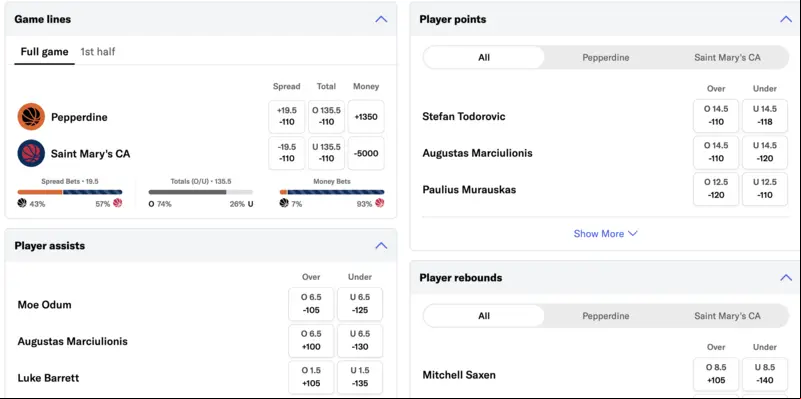Select the Full game tab
Screen dimensions: 801x399
pos(44,52)
